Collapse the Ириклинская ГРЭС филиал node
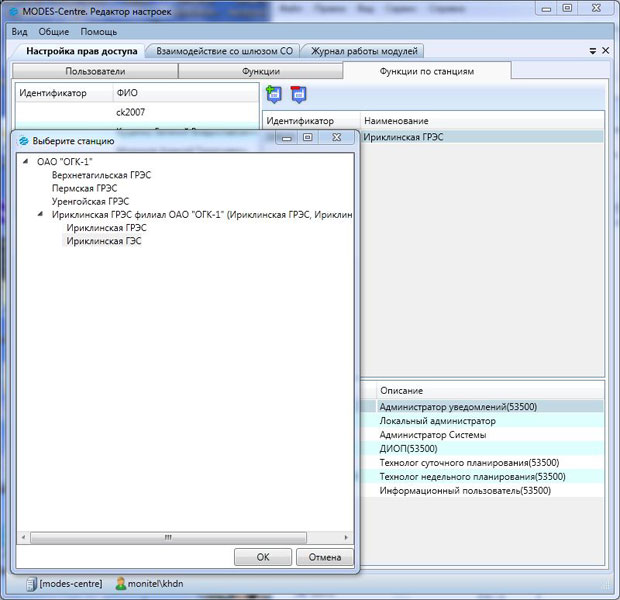Viewport: 620px width, 600px height. pyautogui.click(x=40, y=214)
